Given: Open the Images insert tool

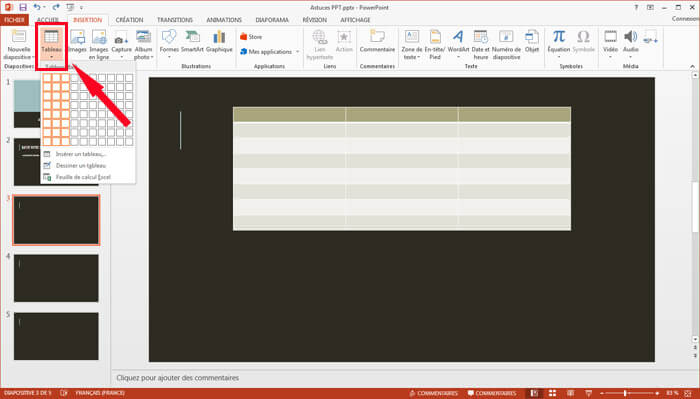Looking at the screenshot, I should (x=78, y=42).
